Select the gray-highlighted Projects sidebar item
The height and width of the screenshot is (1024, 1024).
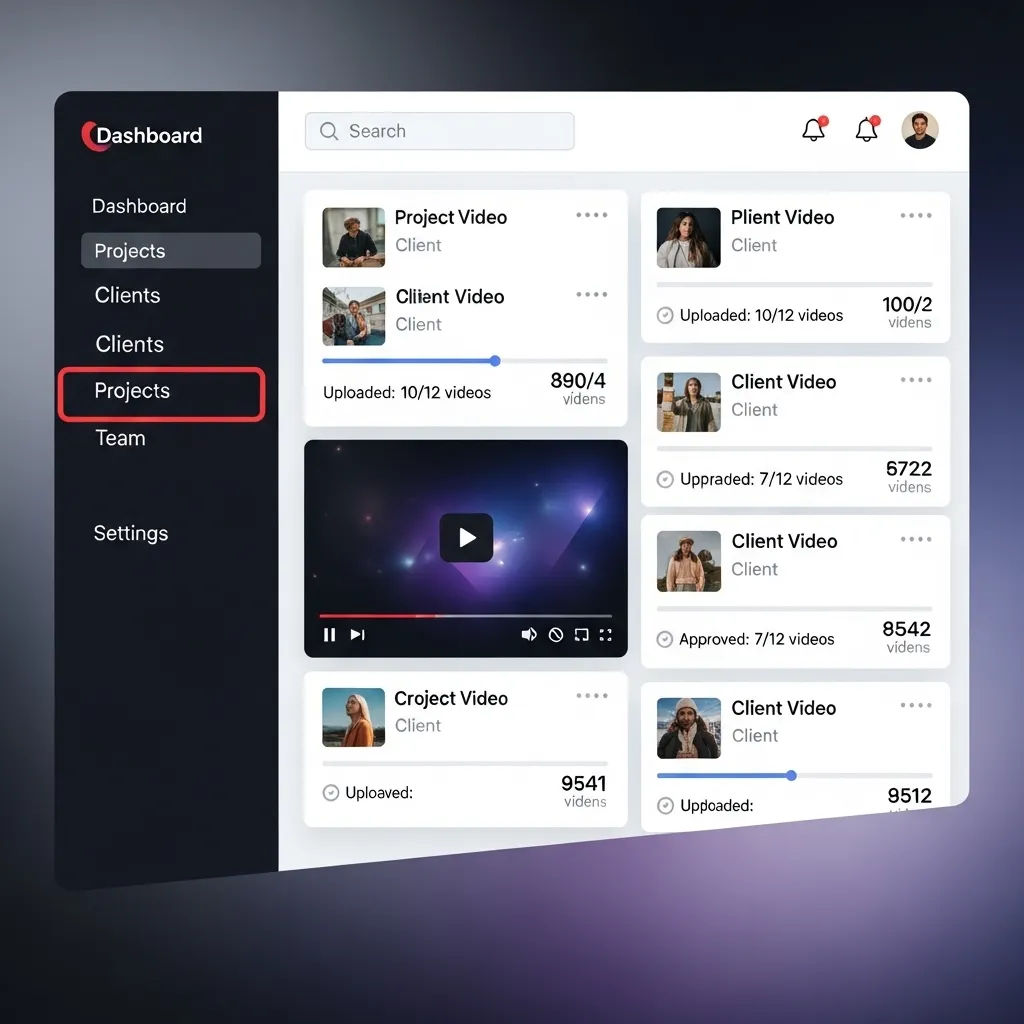[x=171, y=251]
